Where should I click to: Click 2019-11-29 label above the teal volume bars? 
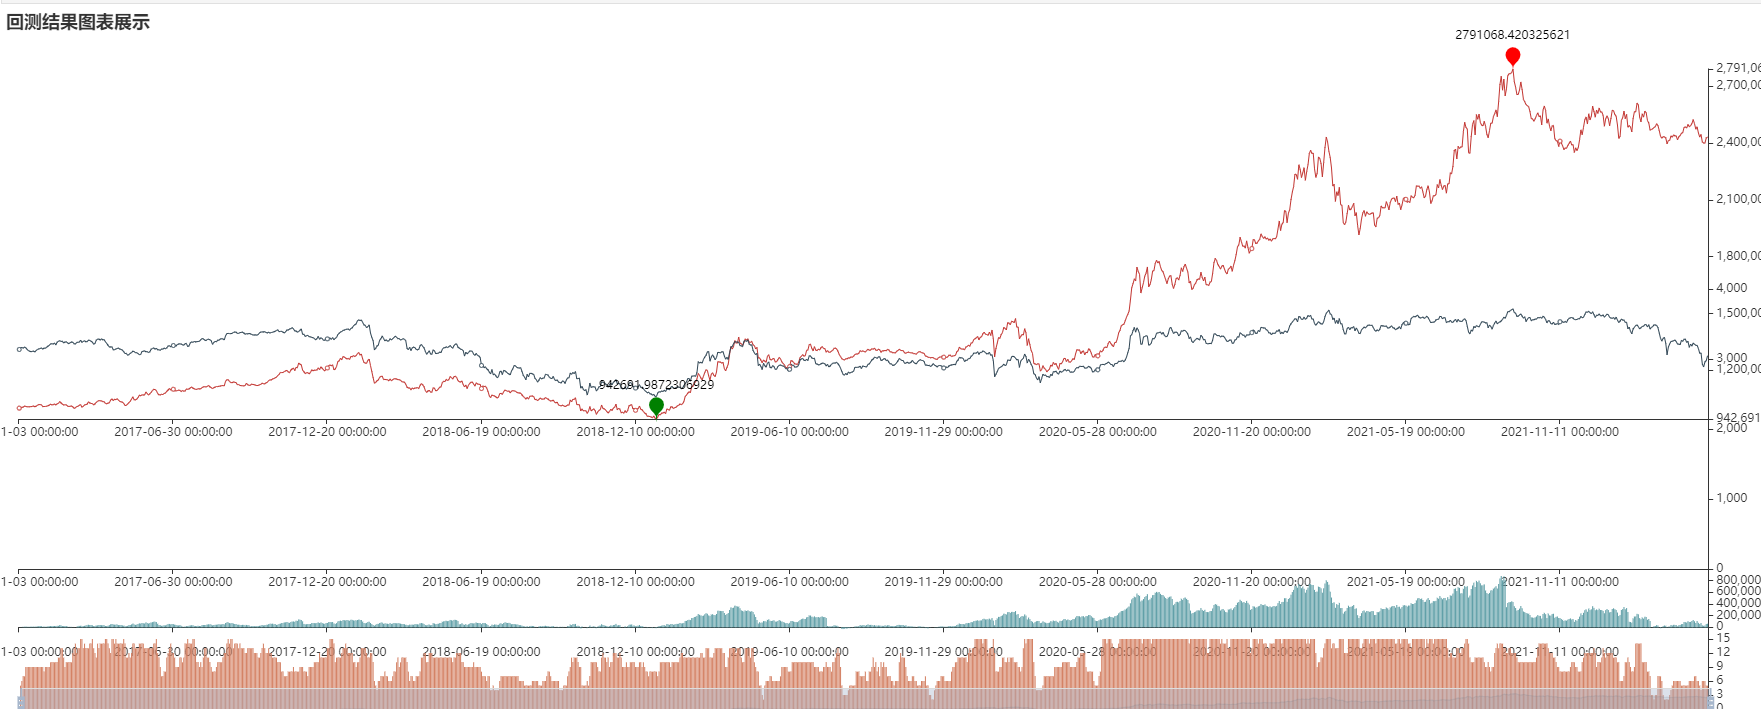943,582
